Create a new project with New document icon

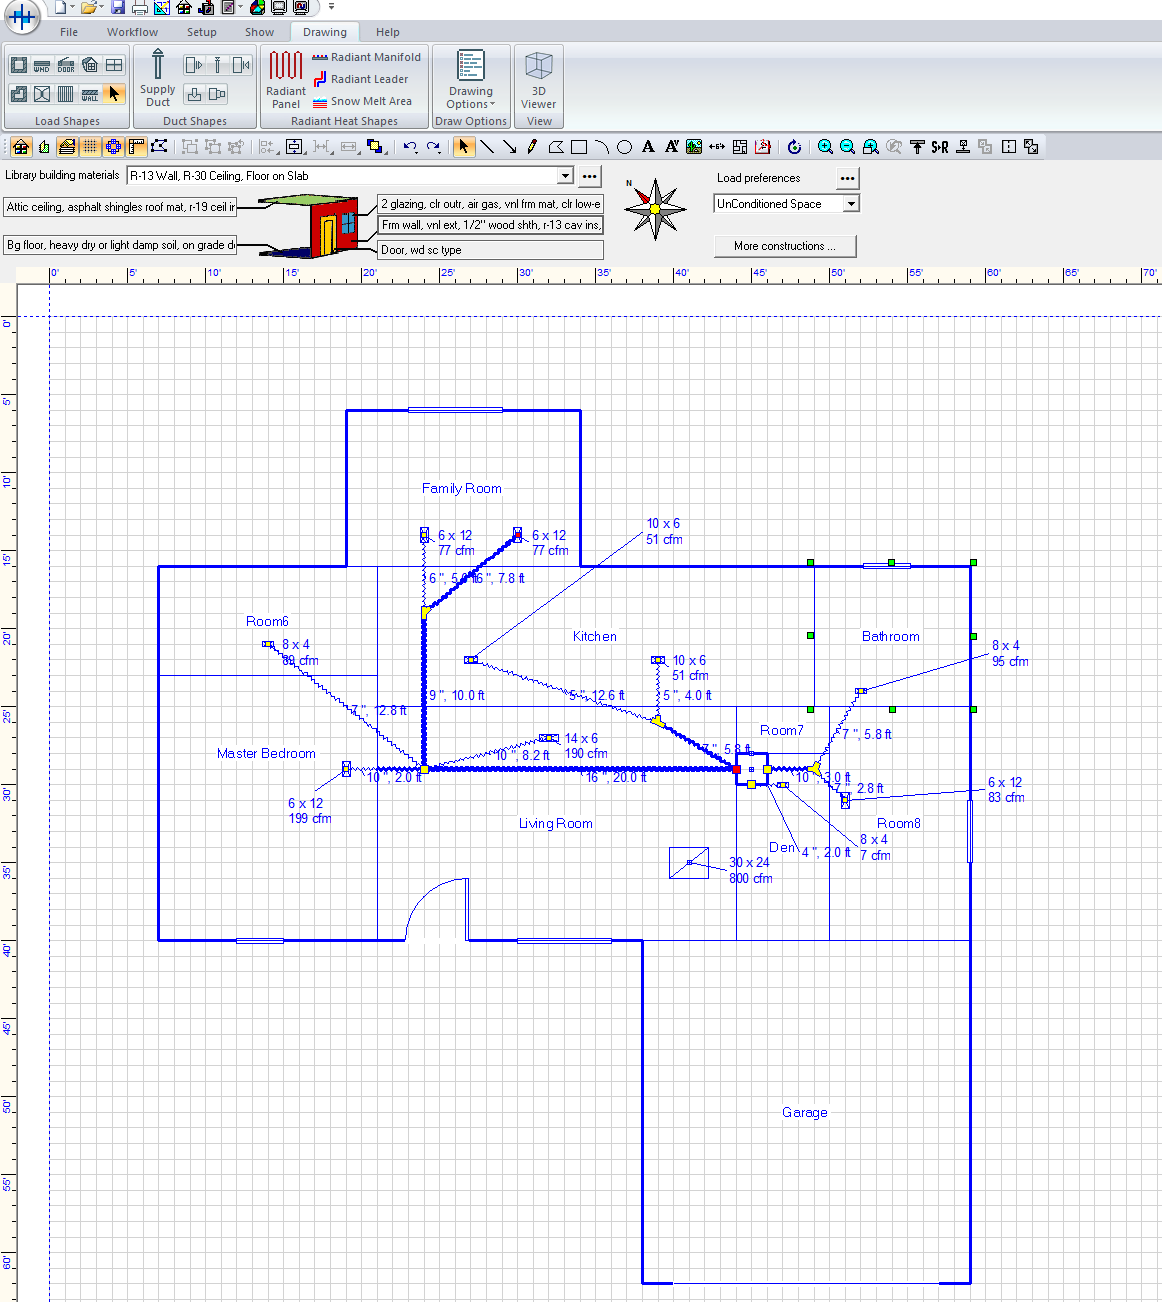coord(61,8)
